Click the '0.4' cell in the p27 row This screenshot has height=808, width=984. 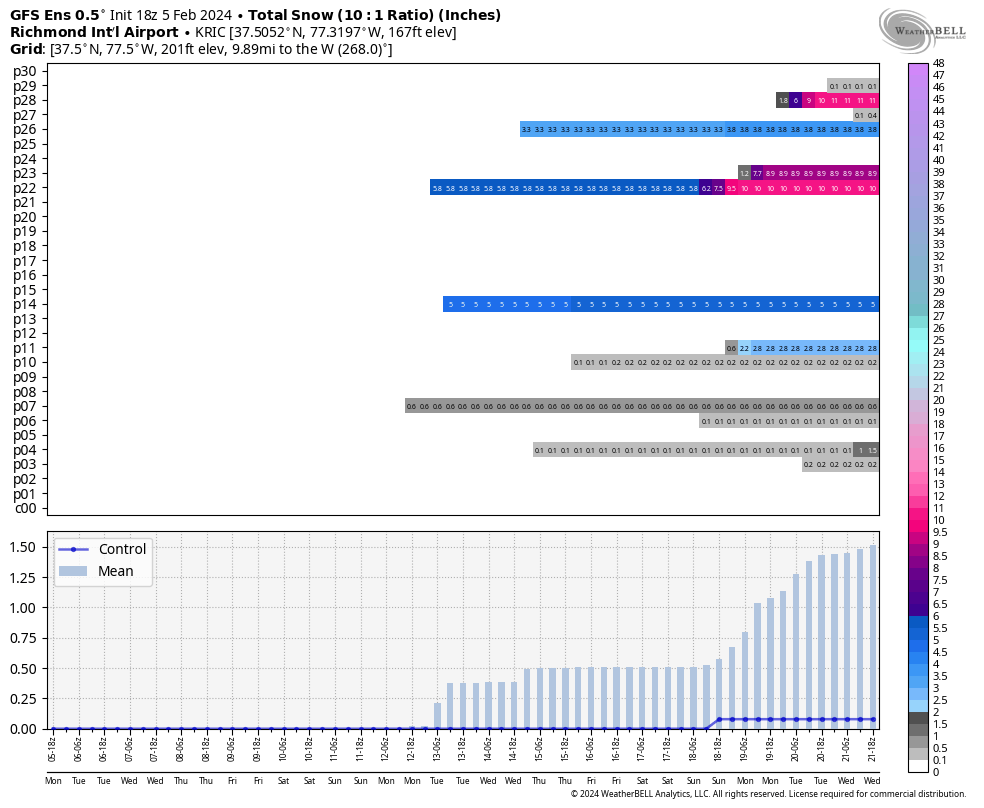(x=872, y=115)
